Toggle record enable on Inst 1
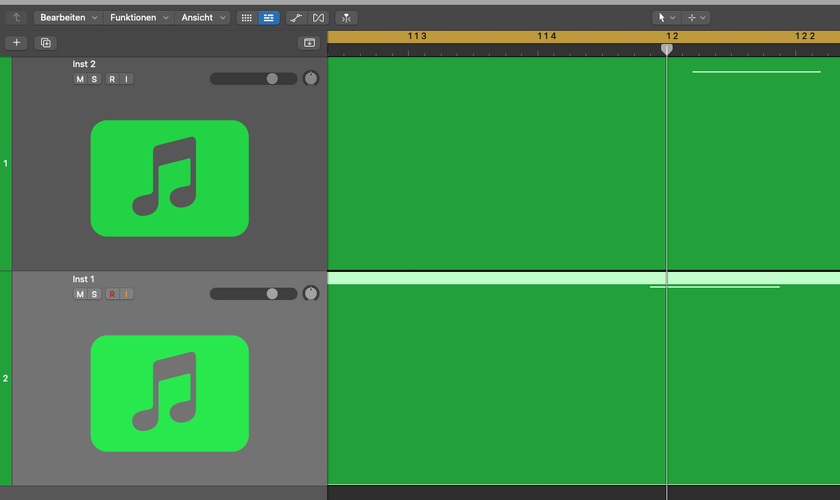The height and width of the screenshot is (500, 840). (112, 294)
